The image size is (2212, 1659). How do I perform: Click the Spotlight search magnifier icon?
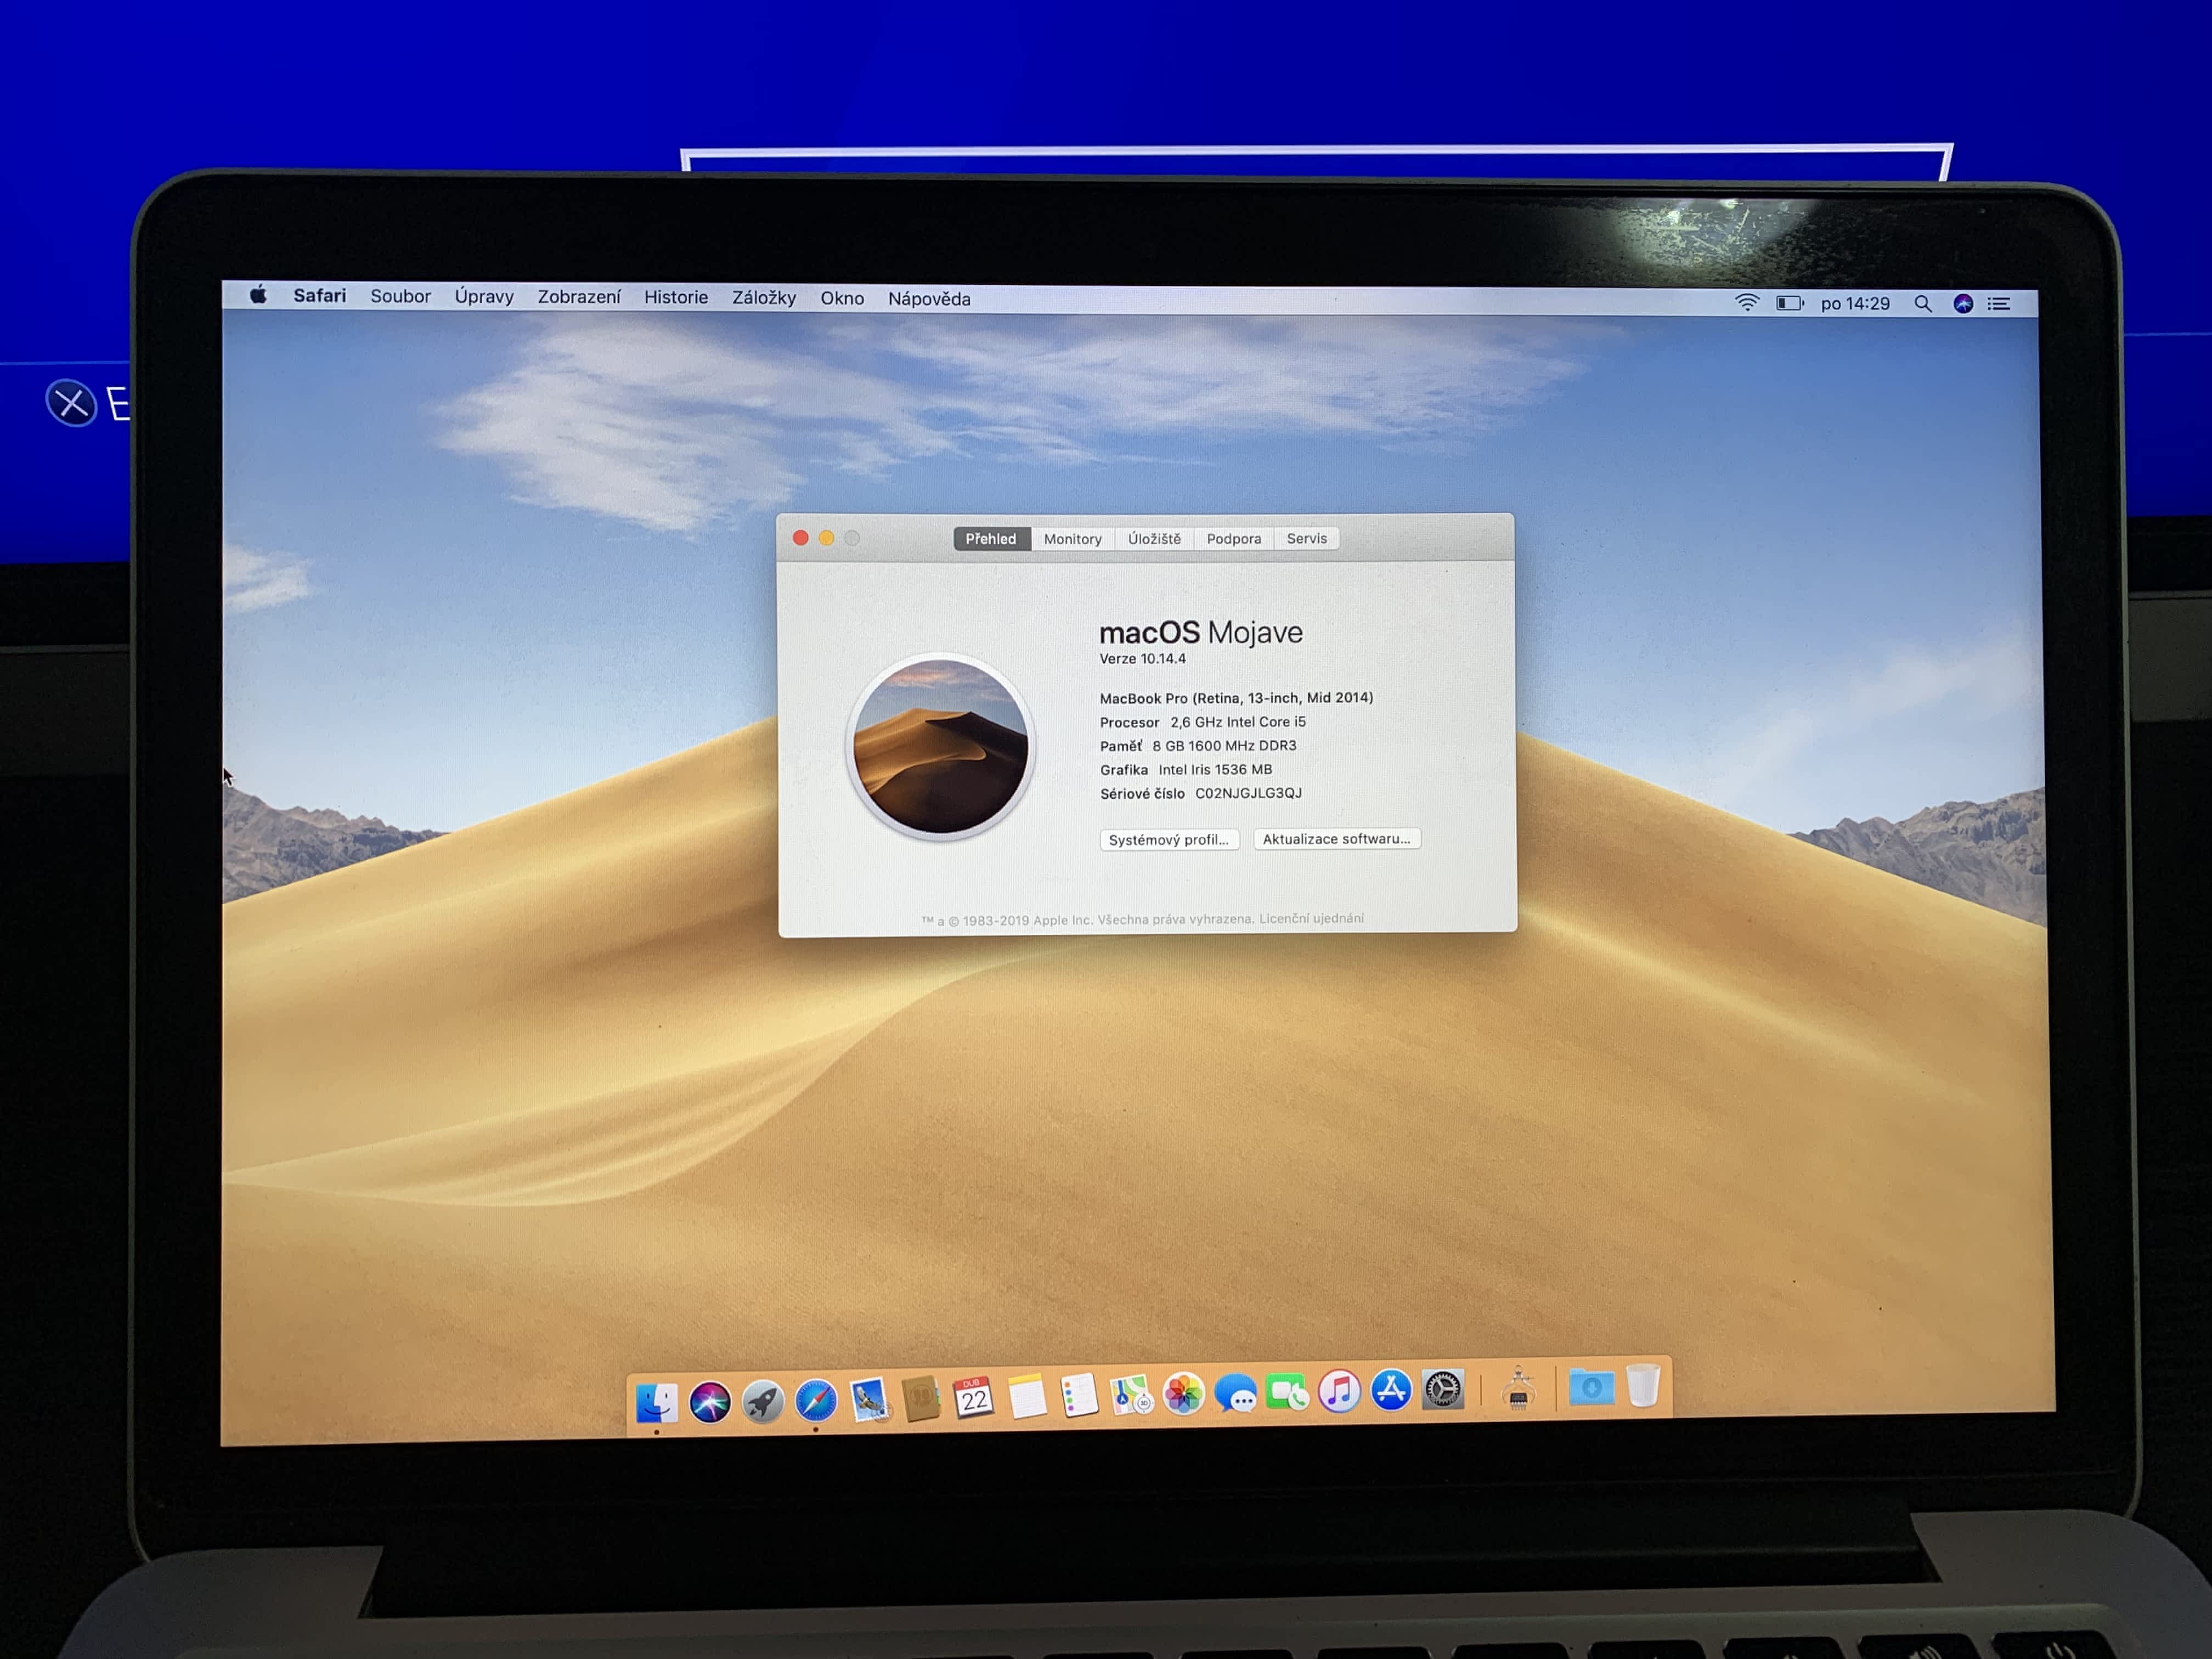1922,304
